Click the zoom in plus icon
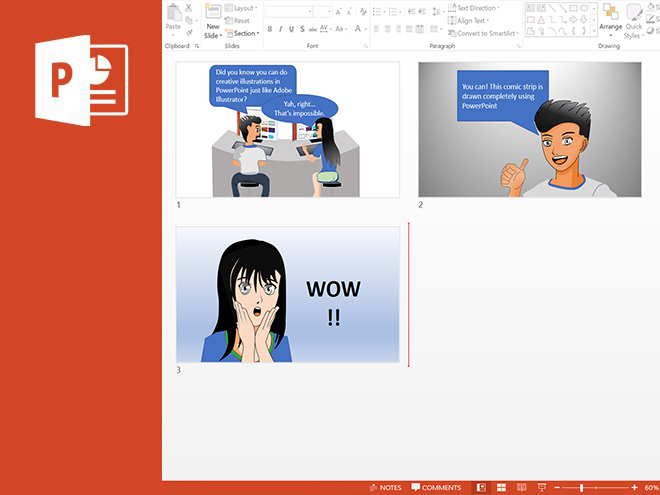This screenshot has width=660, height=495. click(x=634, y=487)
